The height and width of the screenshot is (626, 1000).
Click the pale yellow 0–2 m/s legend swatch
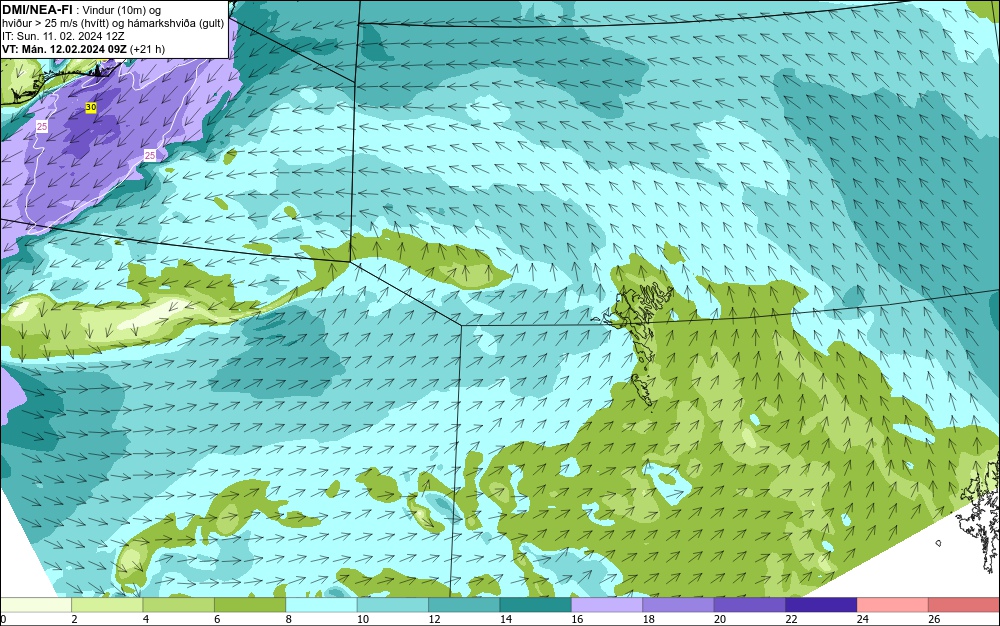point(36,605)
